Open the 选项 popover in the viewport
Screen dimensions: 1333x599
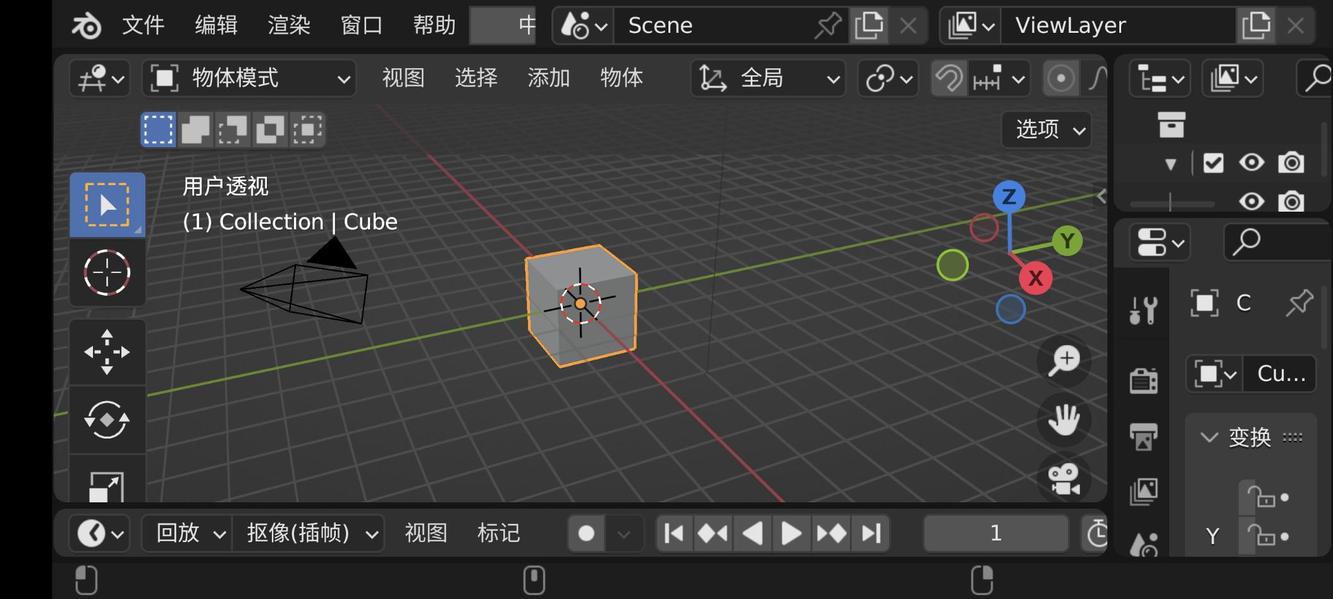click(1044, 129)
